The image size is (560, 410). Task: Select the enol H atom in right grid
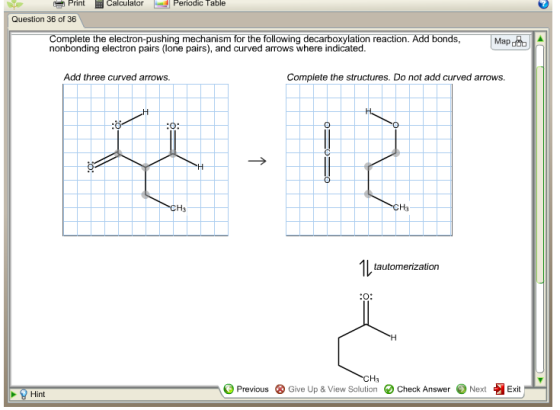368,111
